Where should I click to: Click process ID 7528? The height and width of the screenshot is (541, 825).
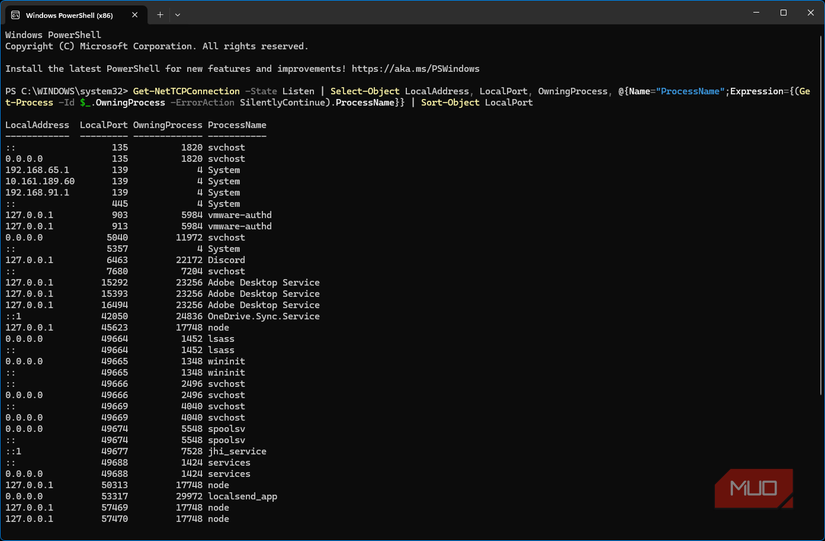pyautogui.click(x=192, y=452)
